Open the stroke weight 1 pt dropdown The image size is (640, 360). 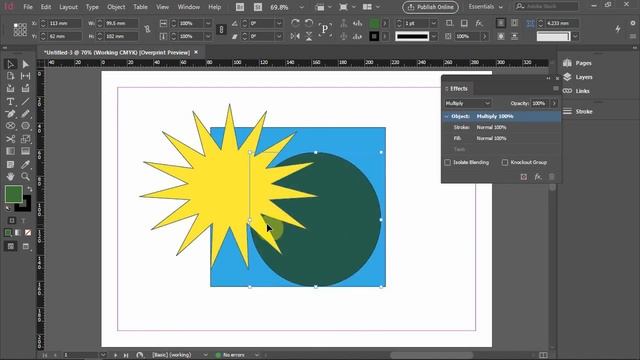pyautogui.click(x=433, y=23)
